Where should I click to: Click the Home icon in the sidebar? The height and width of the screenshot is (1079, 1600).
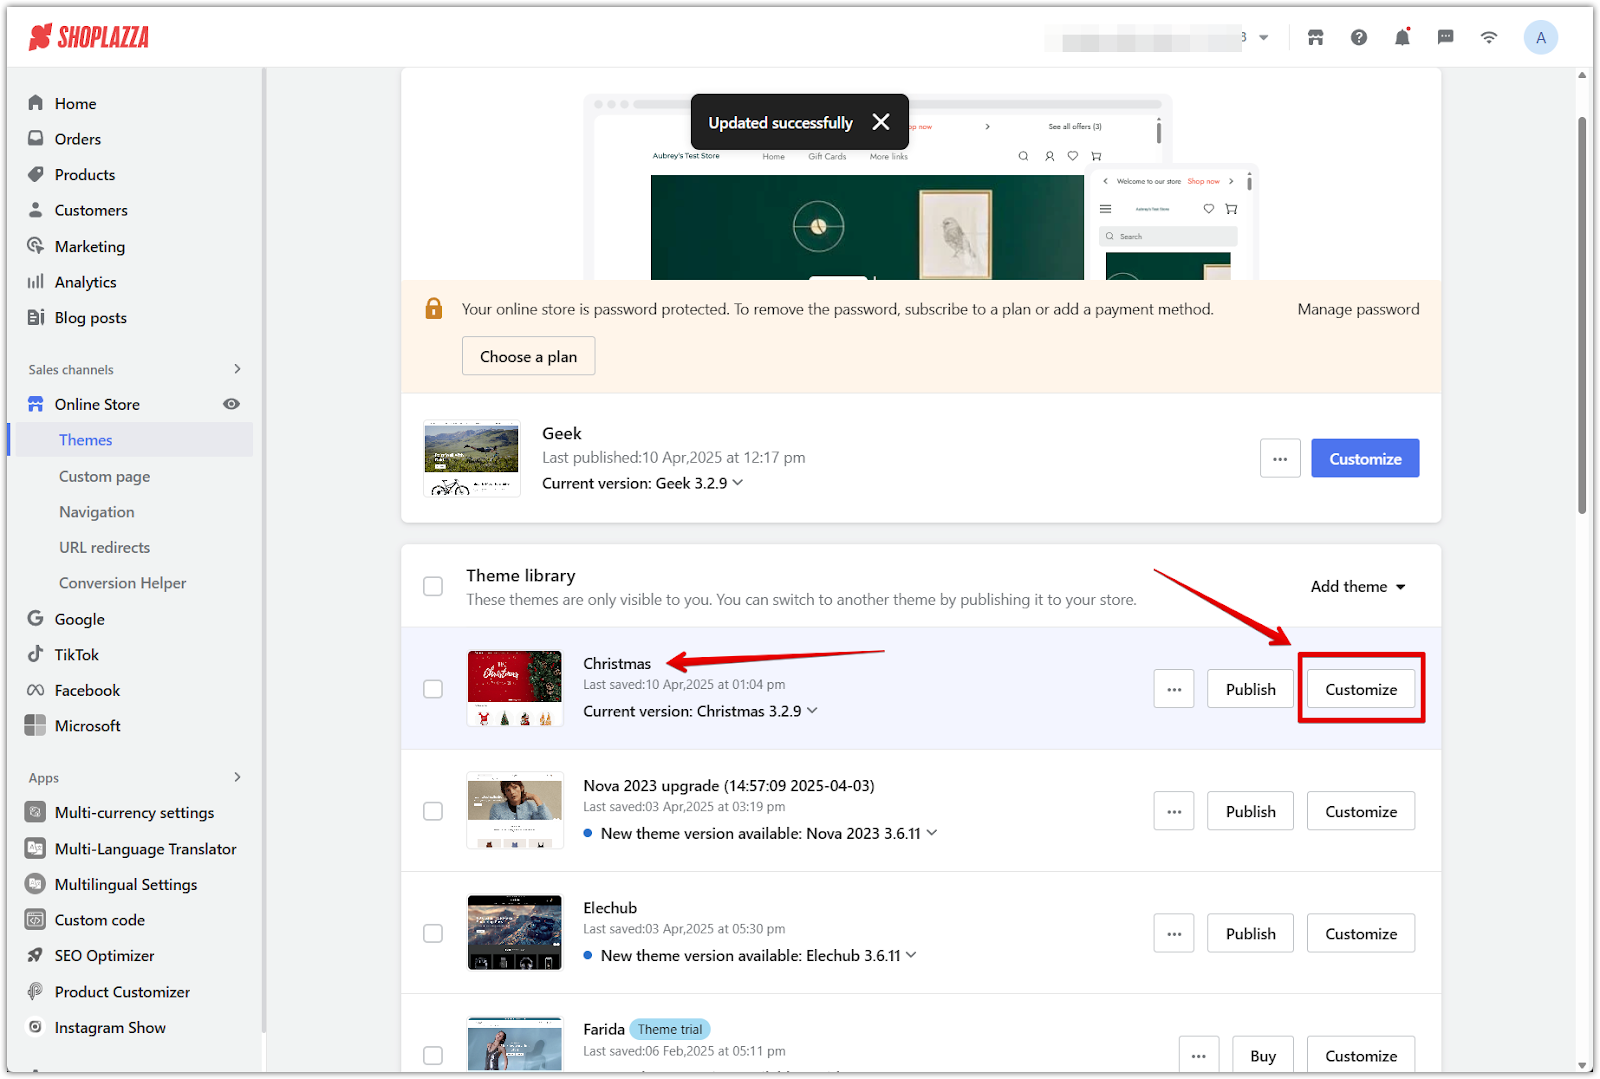36,103
